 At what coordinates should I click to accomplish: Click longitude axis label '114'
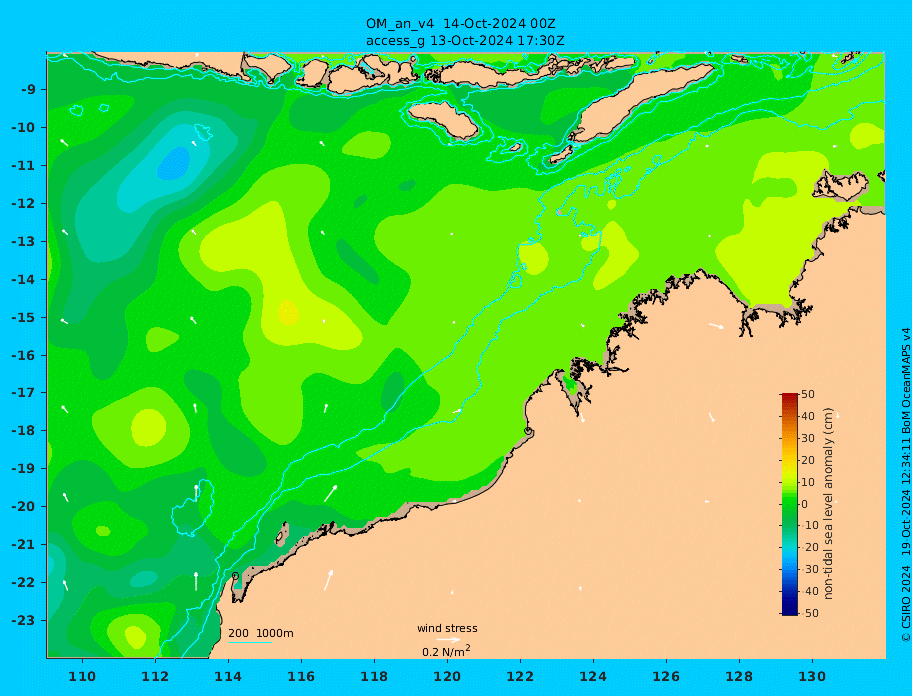(x=228, y=676)
